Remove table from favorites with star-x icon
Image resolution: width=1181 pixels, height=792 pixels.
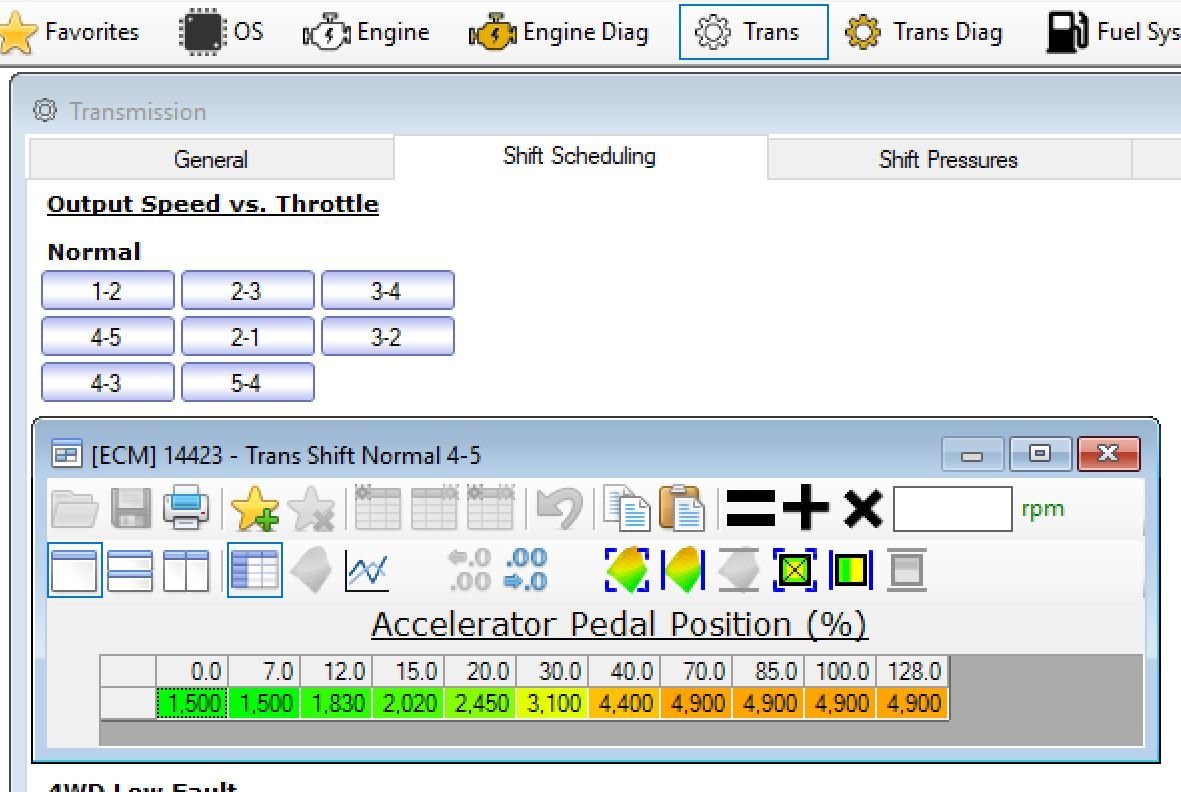311,508
